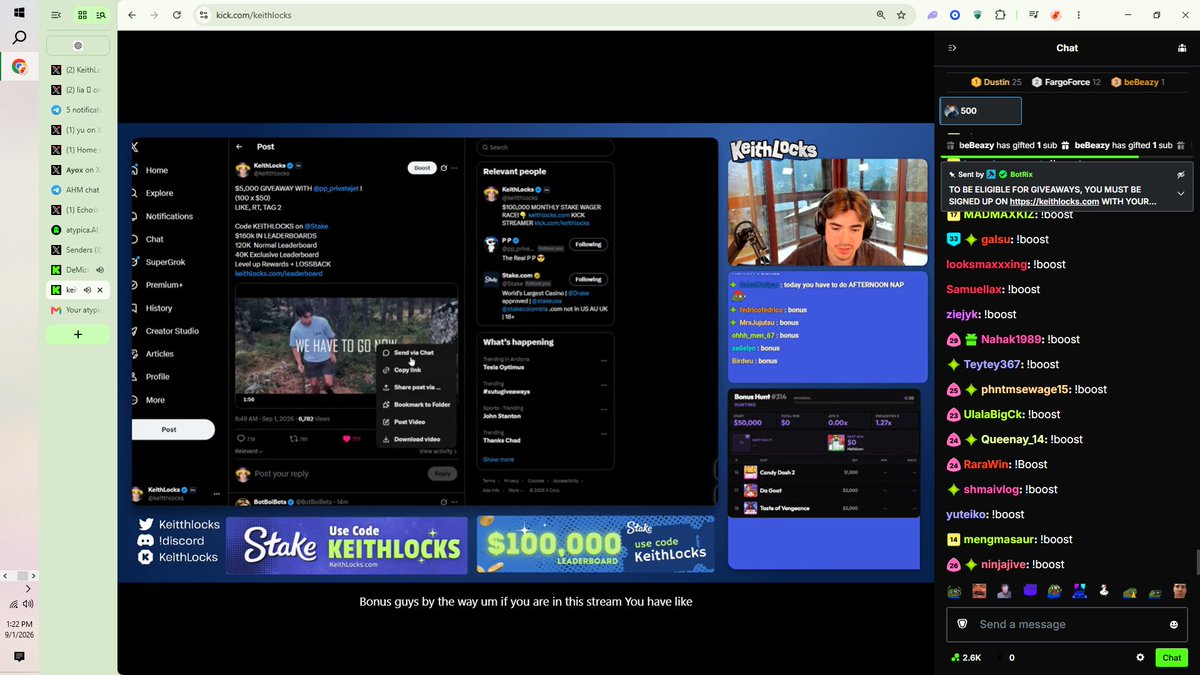The width and height of the screenshot is (1200, 675).
Task: Switch to the '5 notificat' Telegram tab
Action: (77, 110)
